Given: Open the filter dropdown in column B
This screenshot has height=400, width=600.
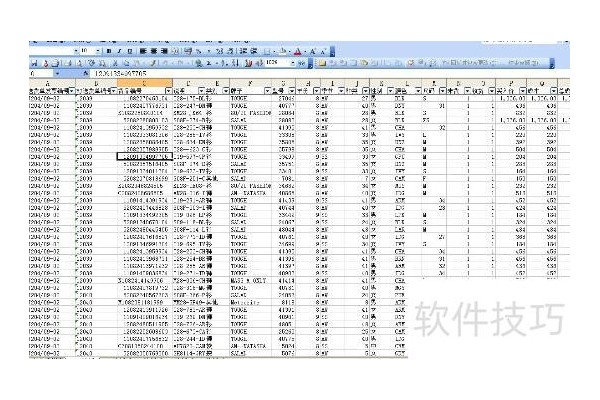Looking at the screenshot, I should 113,91.
